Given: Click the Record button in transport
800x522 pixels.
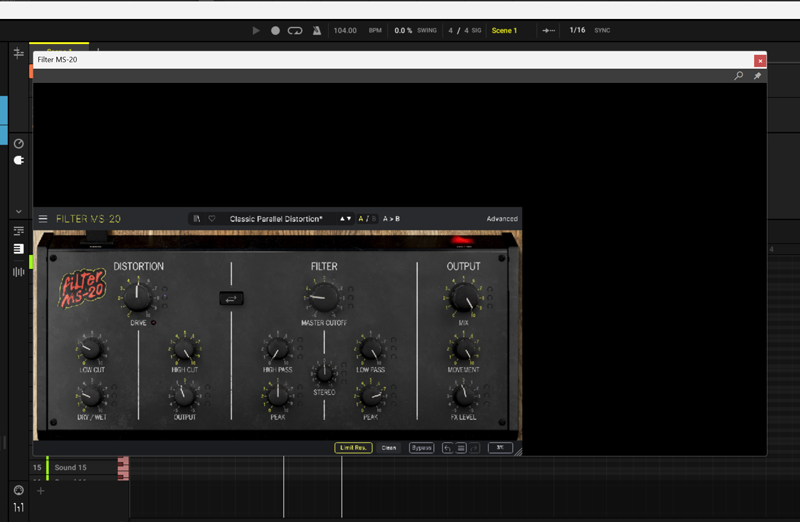Looking at the screenshot, I should (275, 31).
